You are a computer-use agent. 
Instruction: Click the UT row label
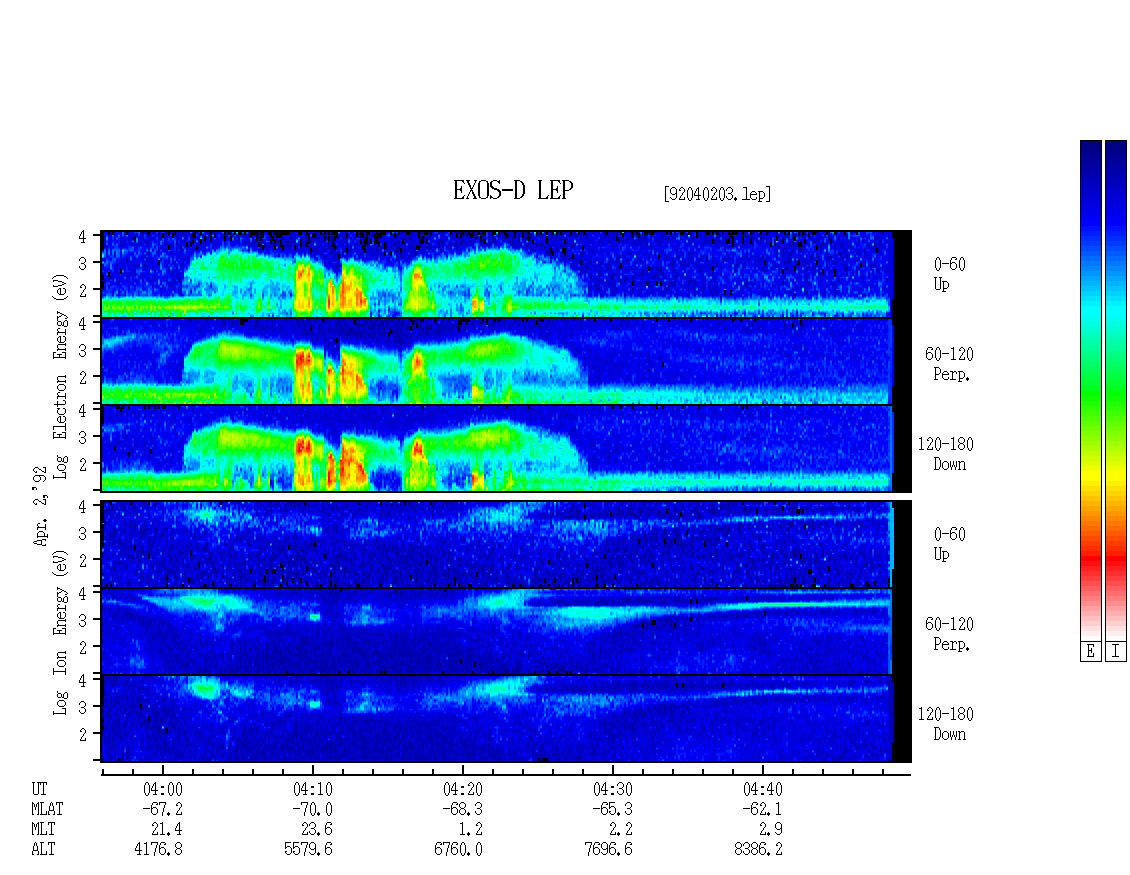click(39, 789)
